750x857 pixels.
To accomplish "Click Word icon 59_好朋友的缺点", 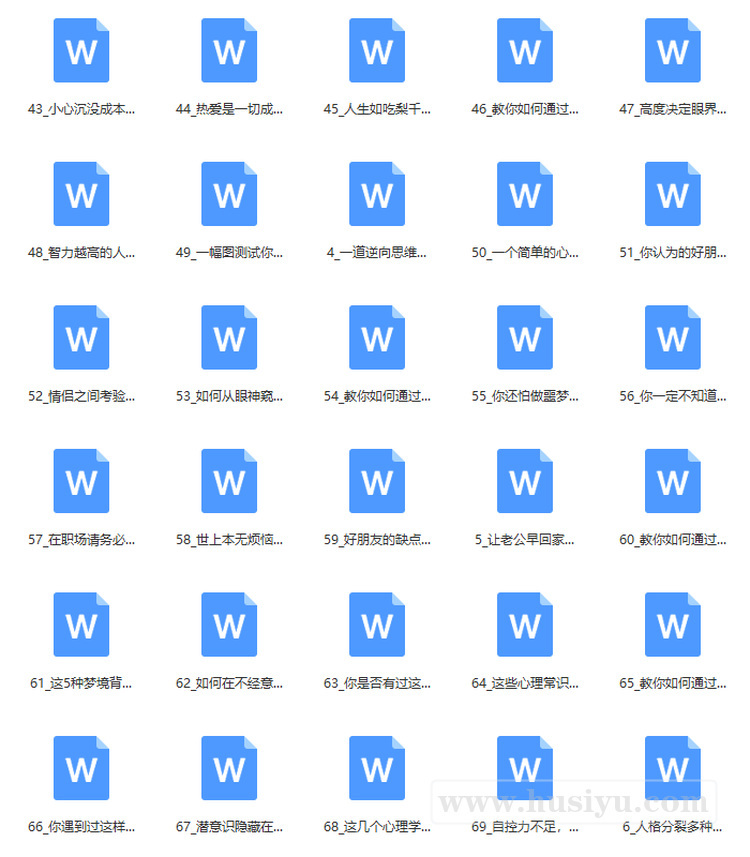I will 377,481.
